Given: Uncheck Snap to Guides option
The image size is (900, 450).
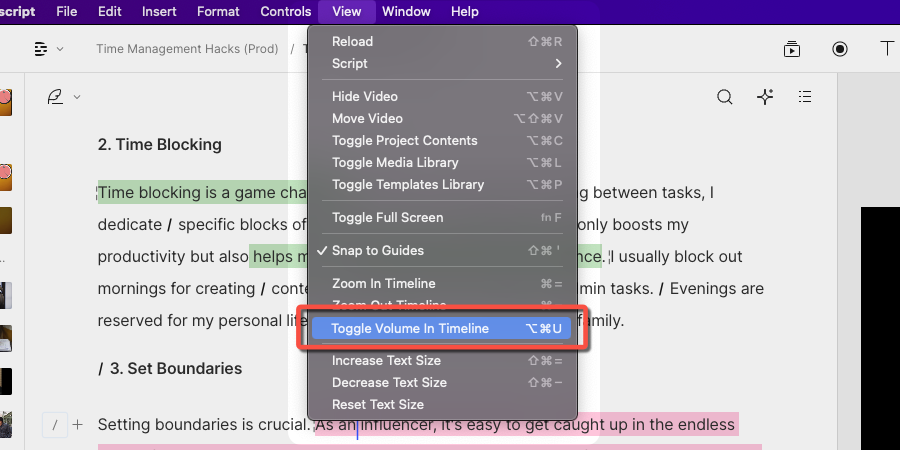Looking at the screenshot, I should click(x=442, y=250).
